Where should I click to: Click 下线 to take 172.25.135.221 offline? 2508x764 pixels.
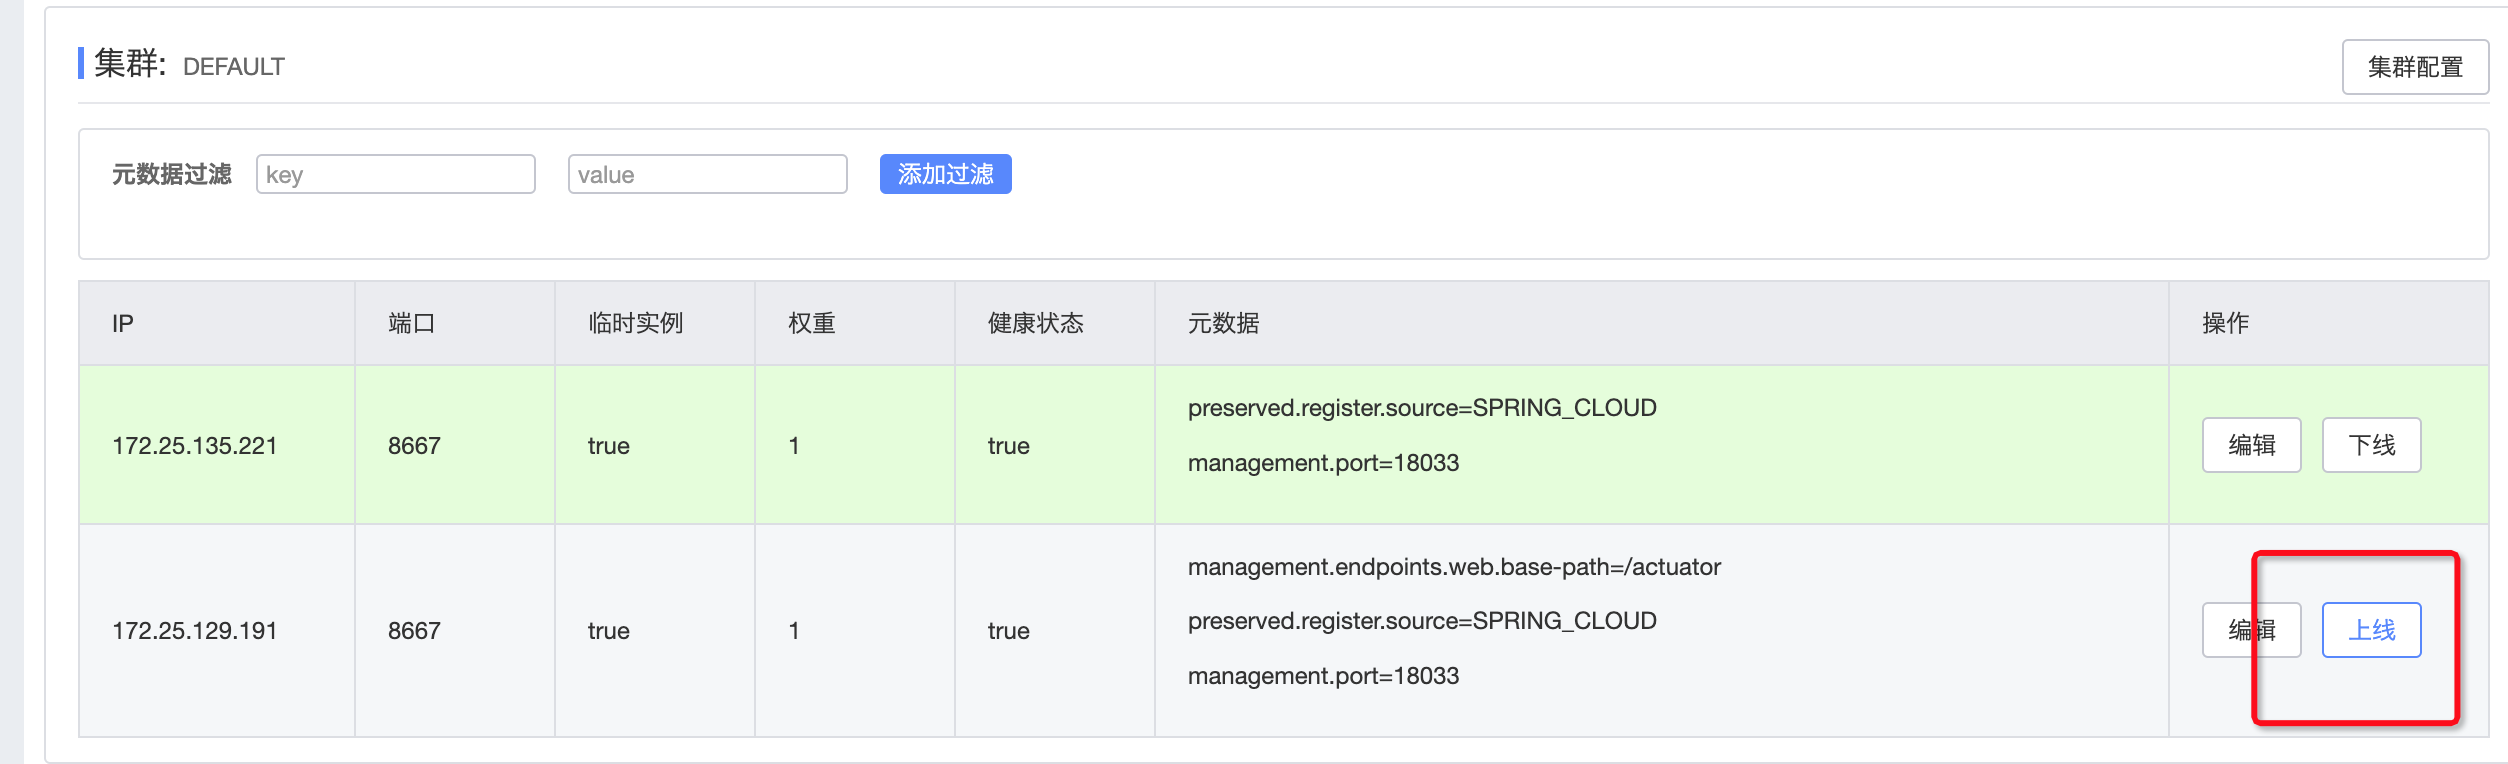[2371, 445]
